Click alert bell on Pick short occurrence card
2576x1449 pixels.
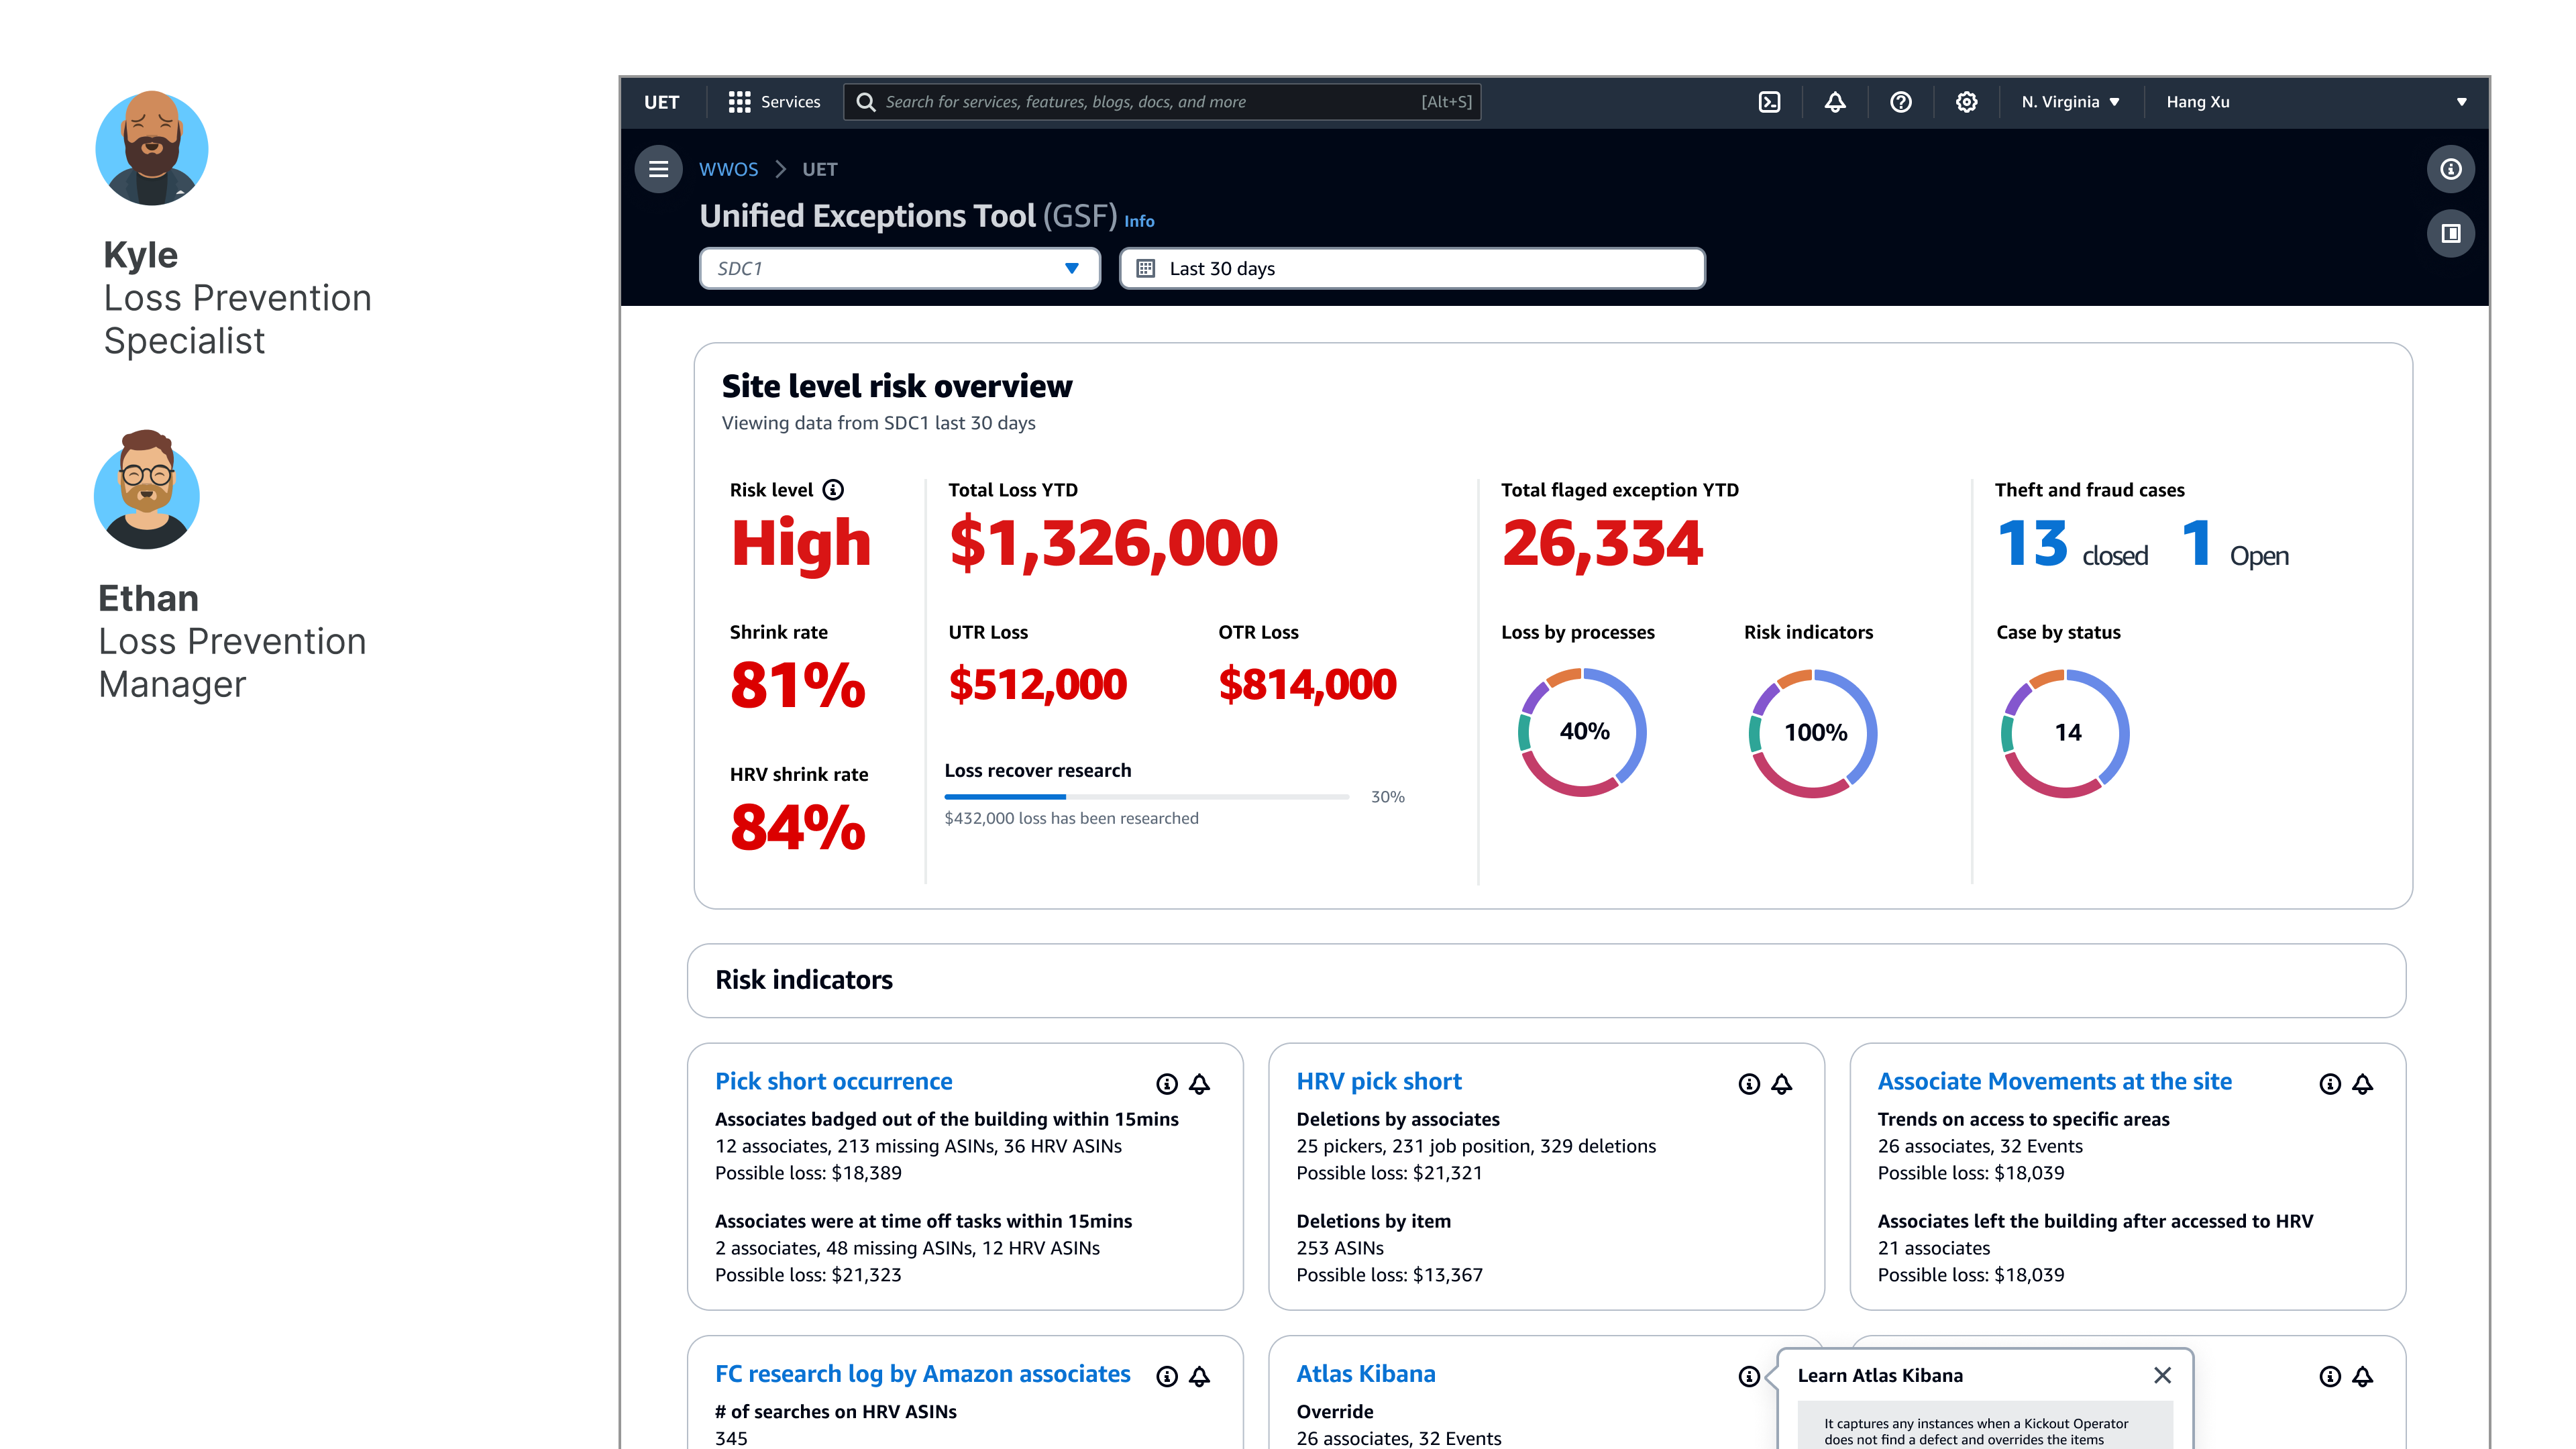pos(1199,1084)
